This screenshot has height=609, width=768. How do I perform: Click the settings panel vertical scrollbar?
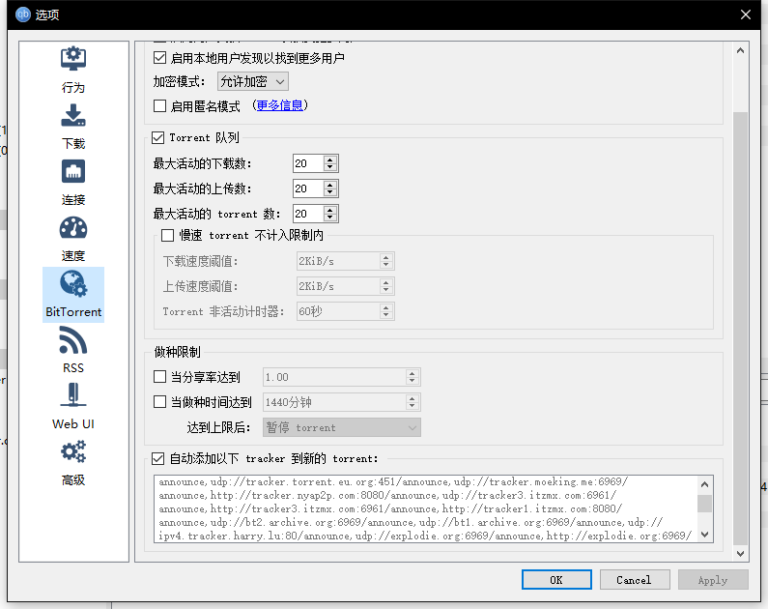[740, 300]
